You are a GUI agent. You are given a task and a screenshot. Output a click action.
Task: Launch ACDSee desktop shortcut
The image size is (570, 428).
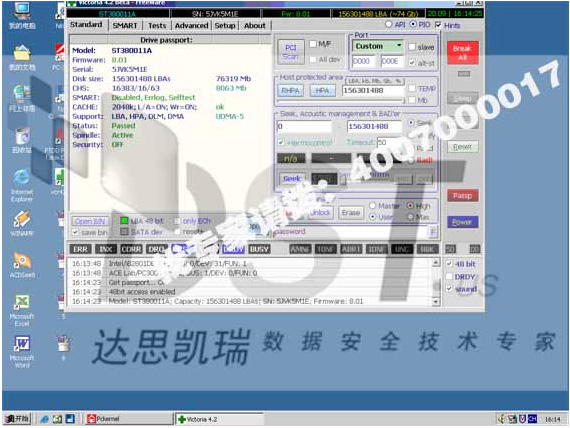coord(22,265)
